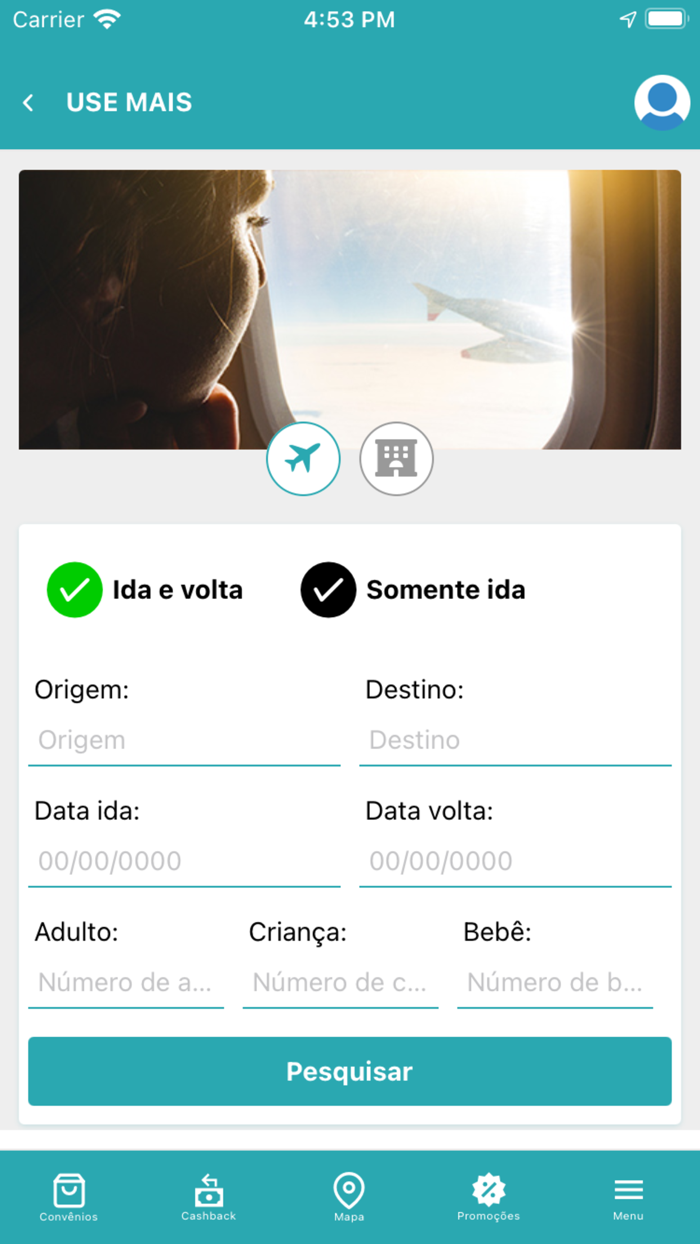Open the Mapa section
700x1244 pixels.
(x=349, y=1196)
